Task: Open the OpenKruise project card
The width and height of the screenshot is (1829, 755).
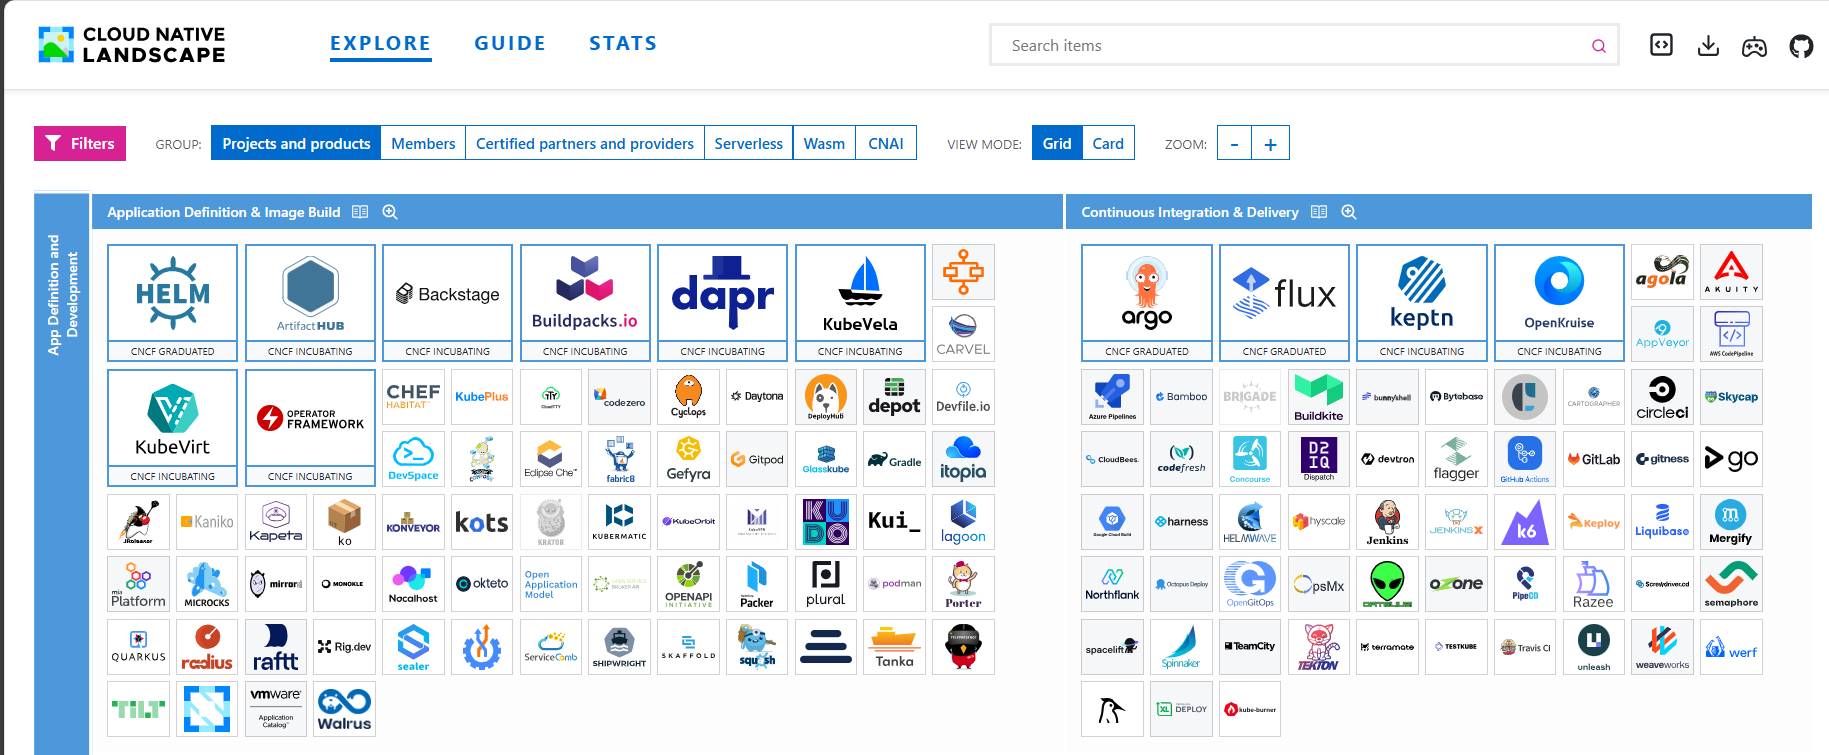Action: (x=1559, y=302)
